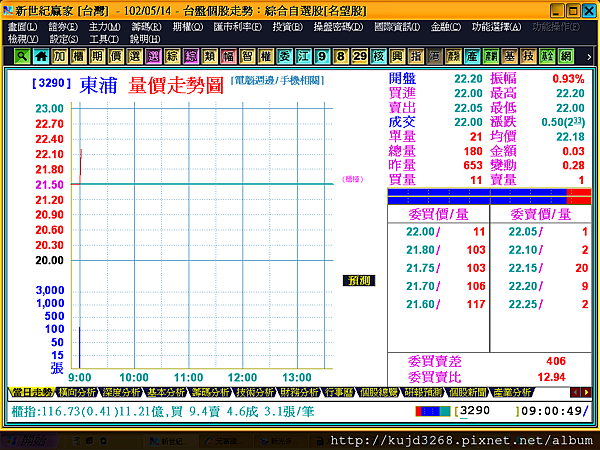The height and width of the screenshot is (450, 600).
Task: Click the magenta 選 toolbar icon
Action: coord(153,56)
